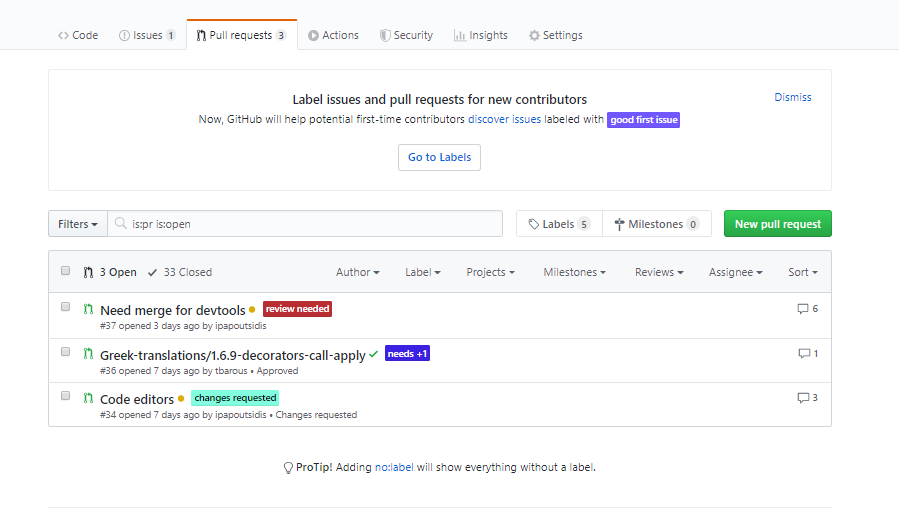Expand the Sort dropdown
This screenshot has width=899, height=512.
(x=803, y=272)
